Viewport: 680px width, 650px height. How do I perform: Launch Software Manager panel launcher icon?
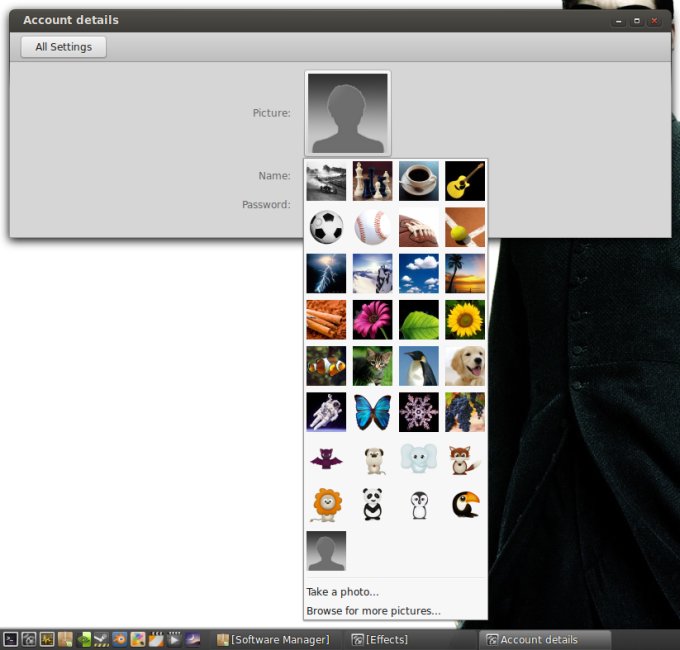point(65,640)
